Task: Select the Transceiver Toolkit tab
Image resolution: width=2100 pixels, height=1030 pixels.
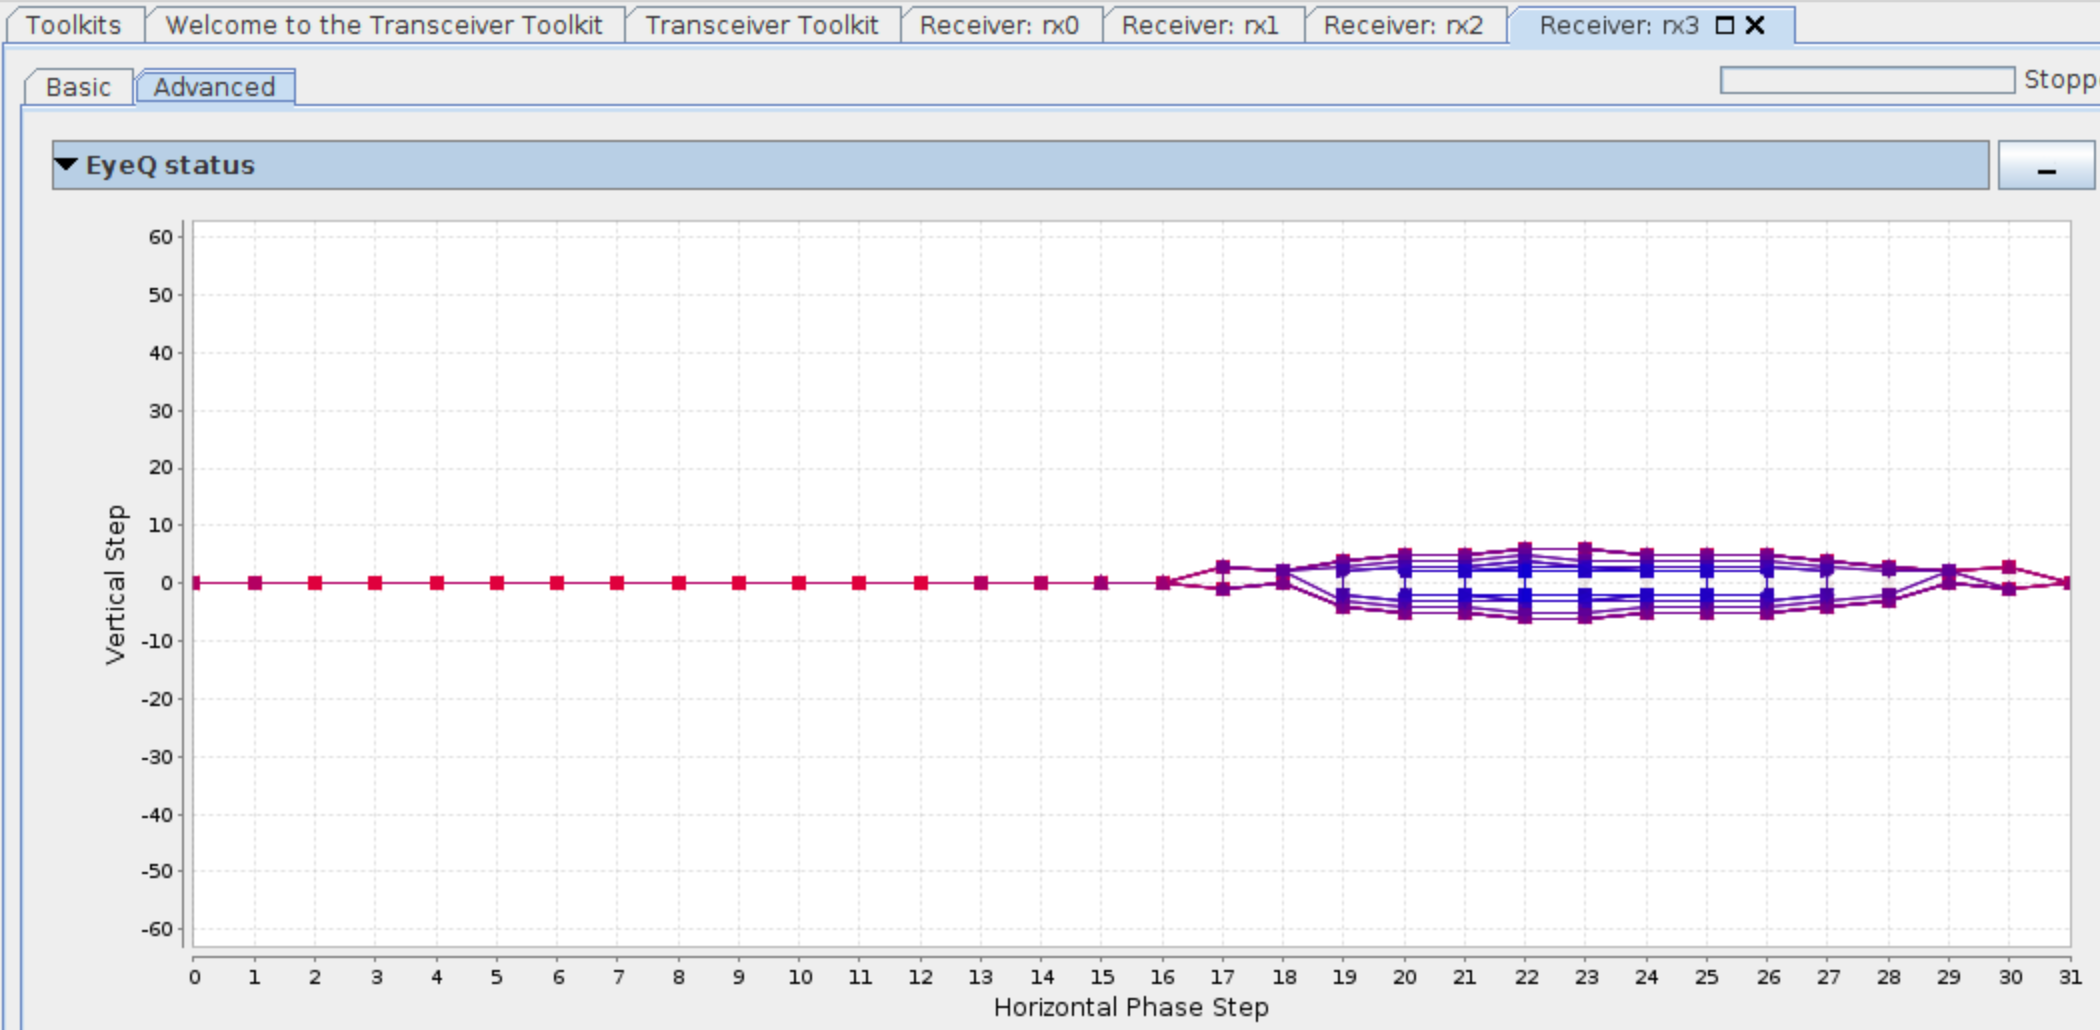Action: click(x=761, y=26)
